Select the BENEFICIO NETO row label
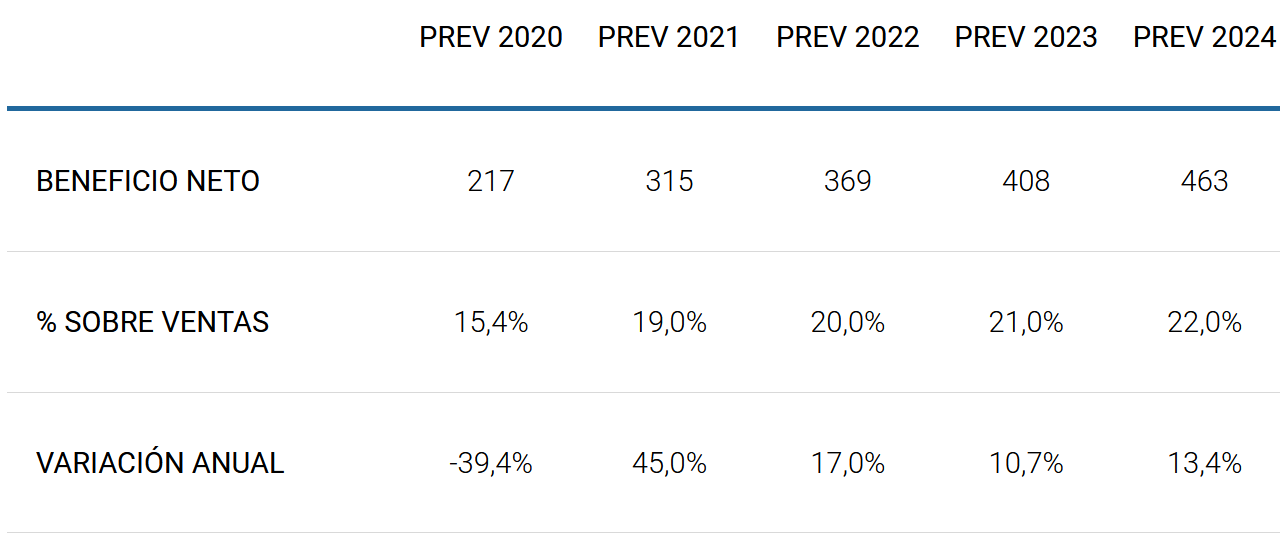The width and height of the screenshot is (1286, 539). tap(148, 181)
